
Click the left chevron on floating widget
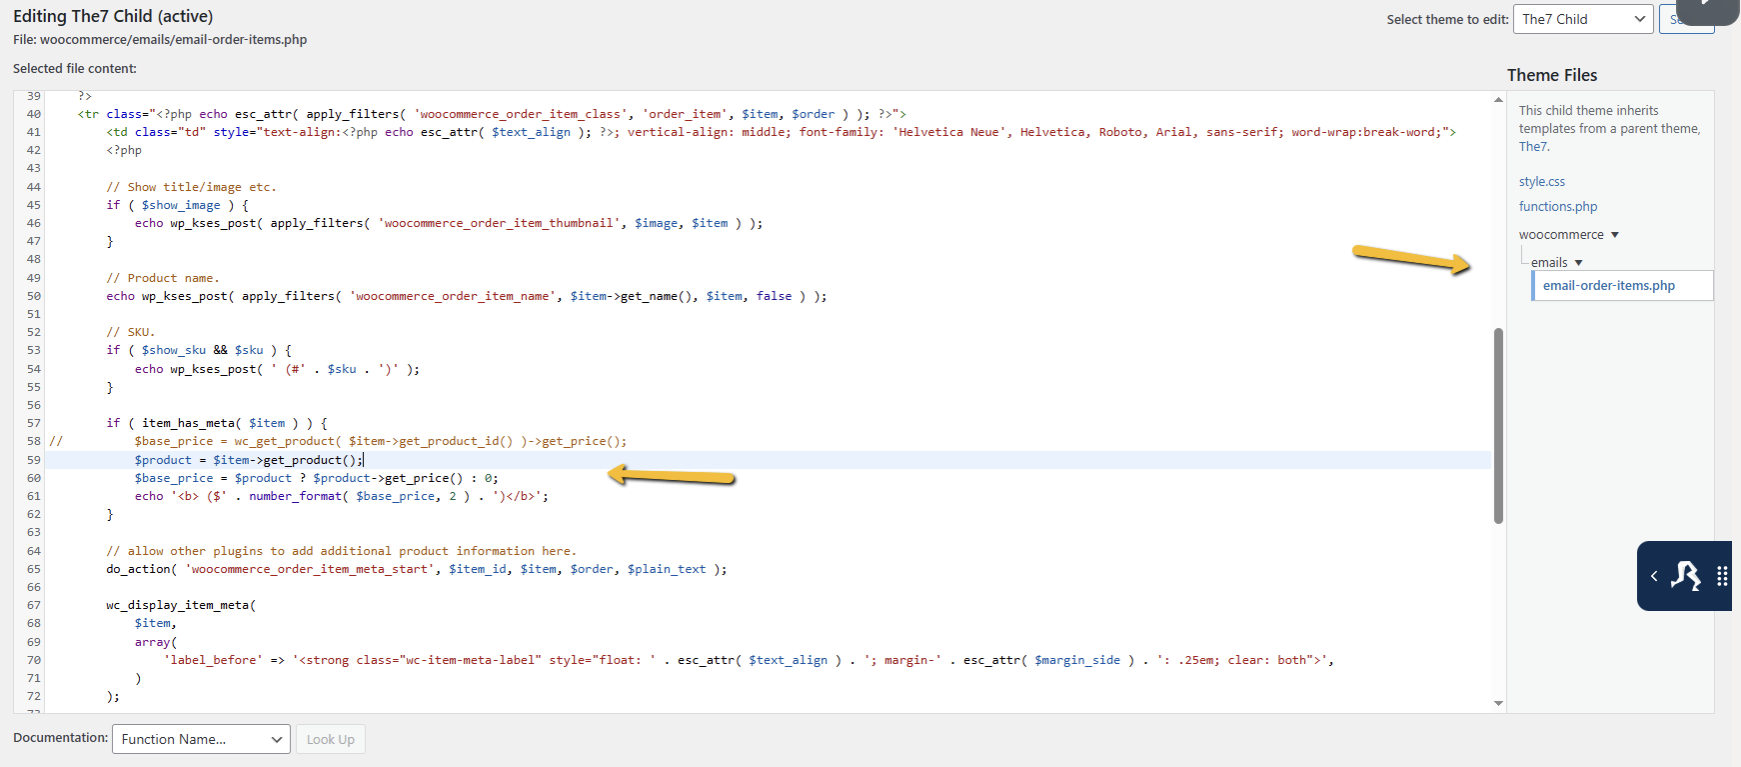tap(1654, 576)
